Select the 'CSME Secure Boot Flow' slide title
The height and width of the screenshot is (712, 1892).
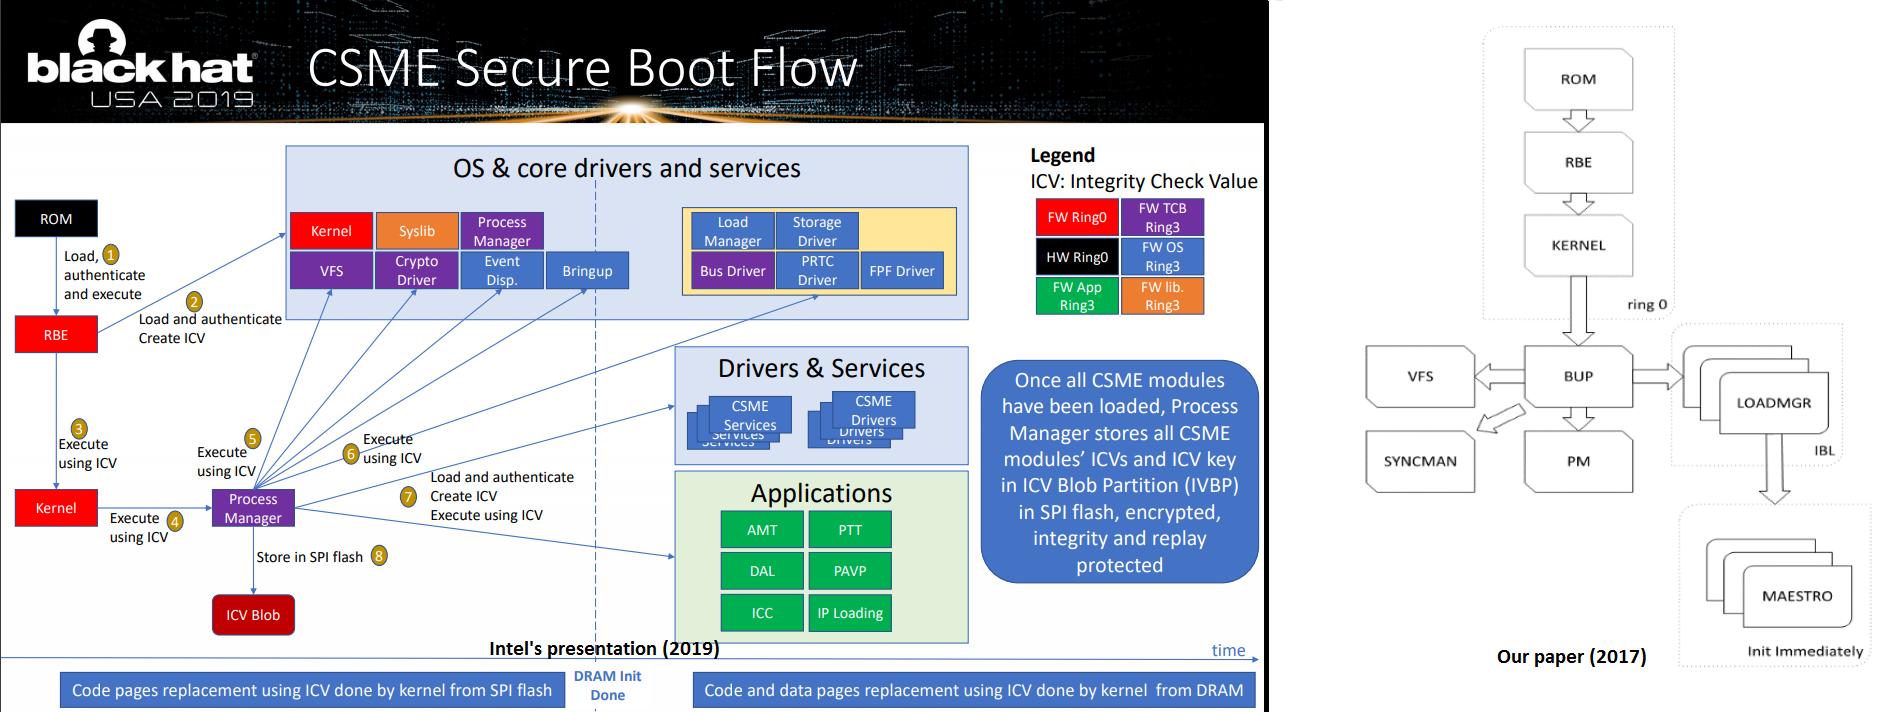tap(582, 68)
